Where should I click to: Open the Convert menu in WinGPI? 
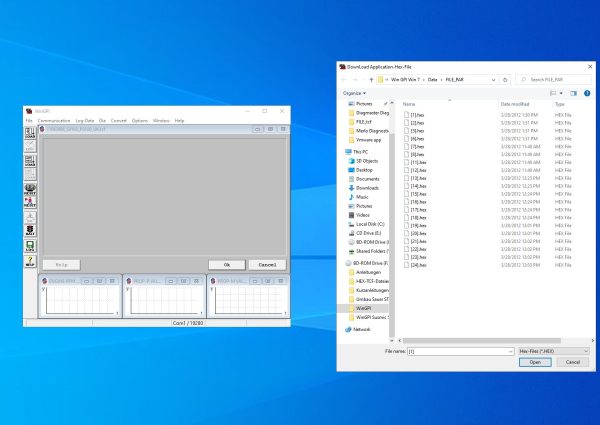pyautogui.click(x=119, y=120)
